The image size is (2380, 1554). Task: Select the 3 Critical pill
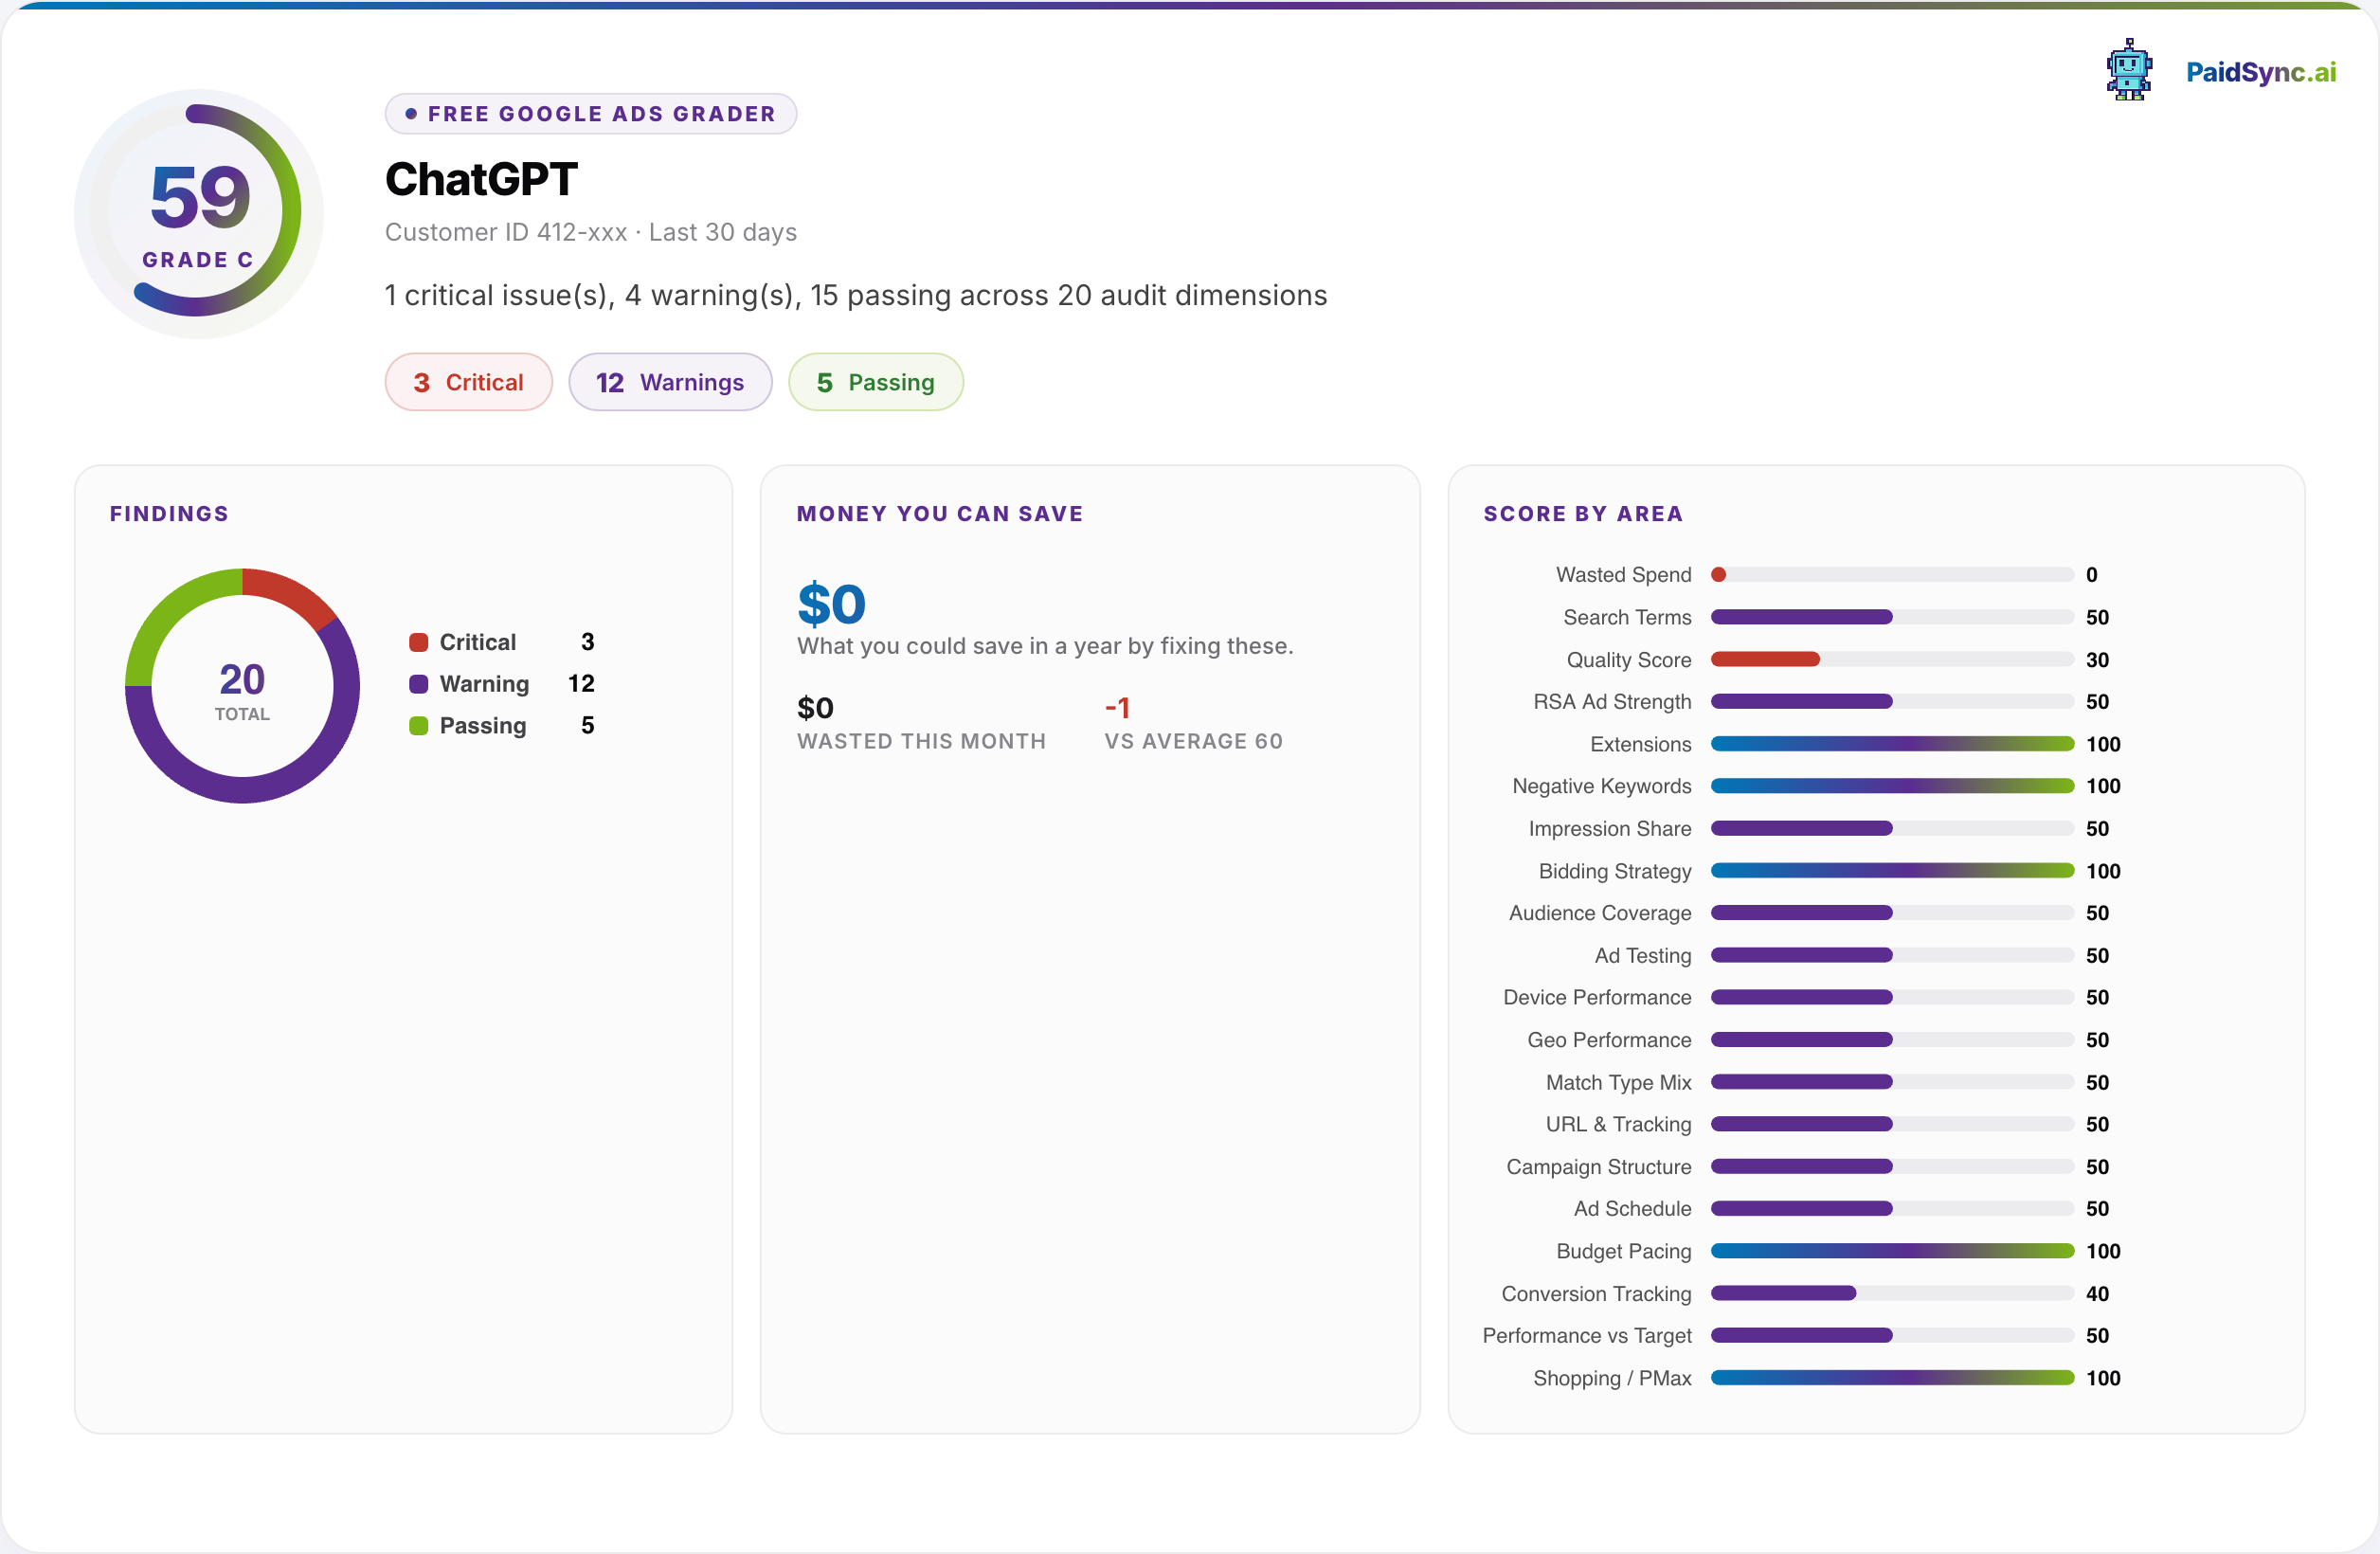tap(468, 382)
